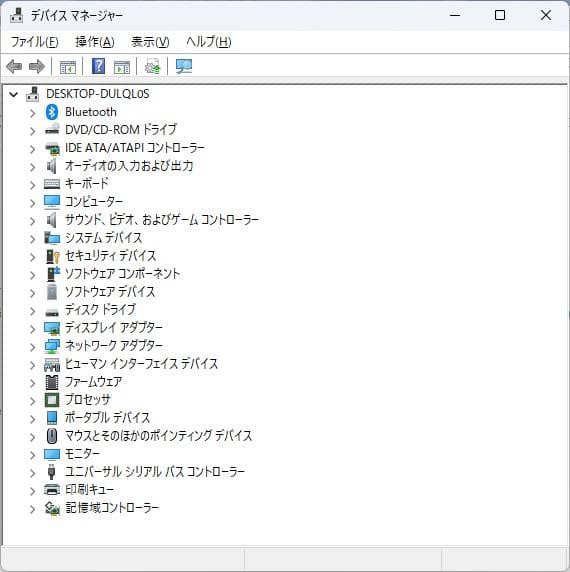The image size is (570, 572).
Task: Click the ソフトウェア デバイス icon
Action: coord(52,292)
